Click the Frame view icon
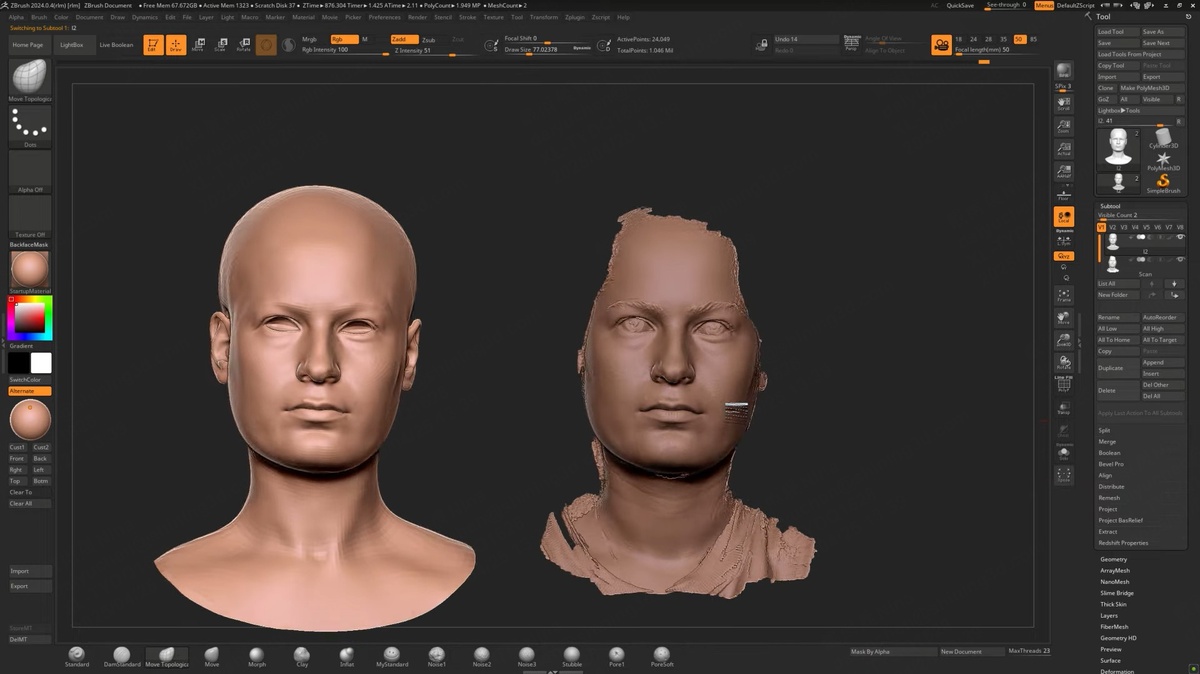This screenshot has width=1200, height=674. [1064, 296]
